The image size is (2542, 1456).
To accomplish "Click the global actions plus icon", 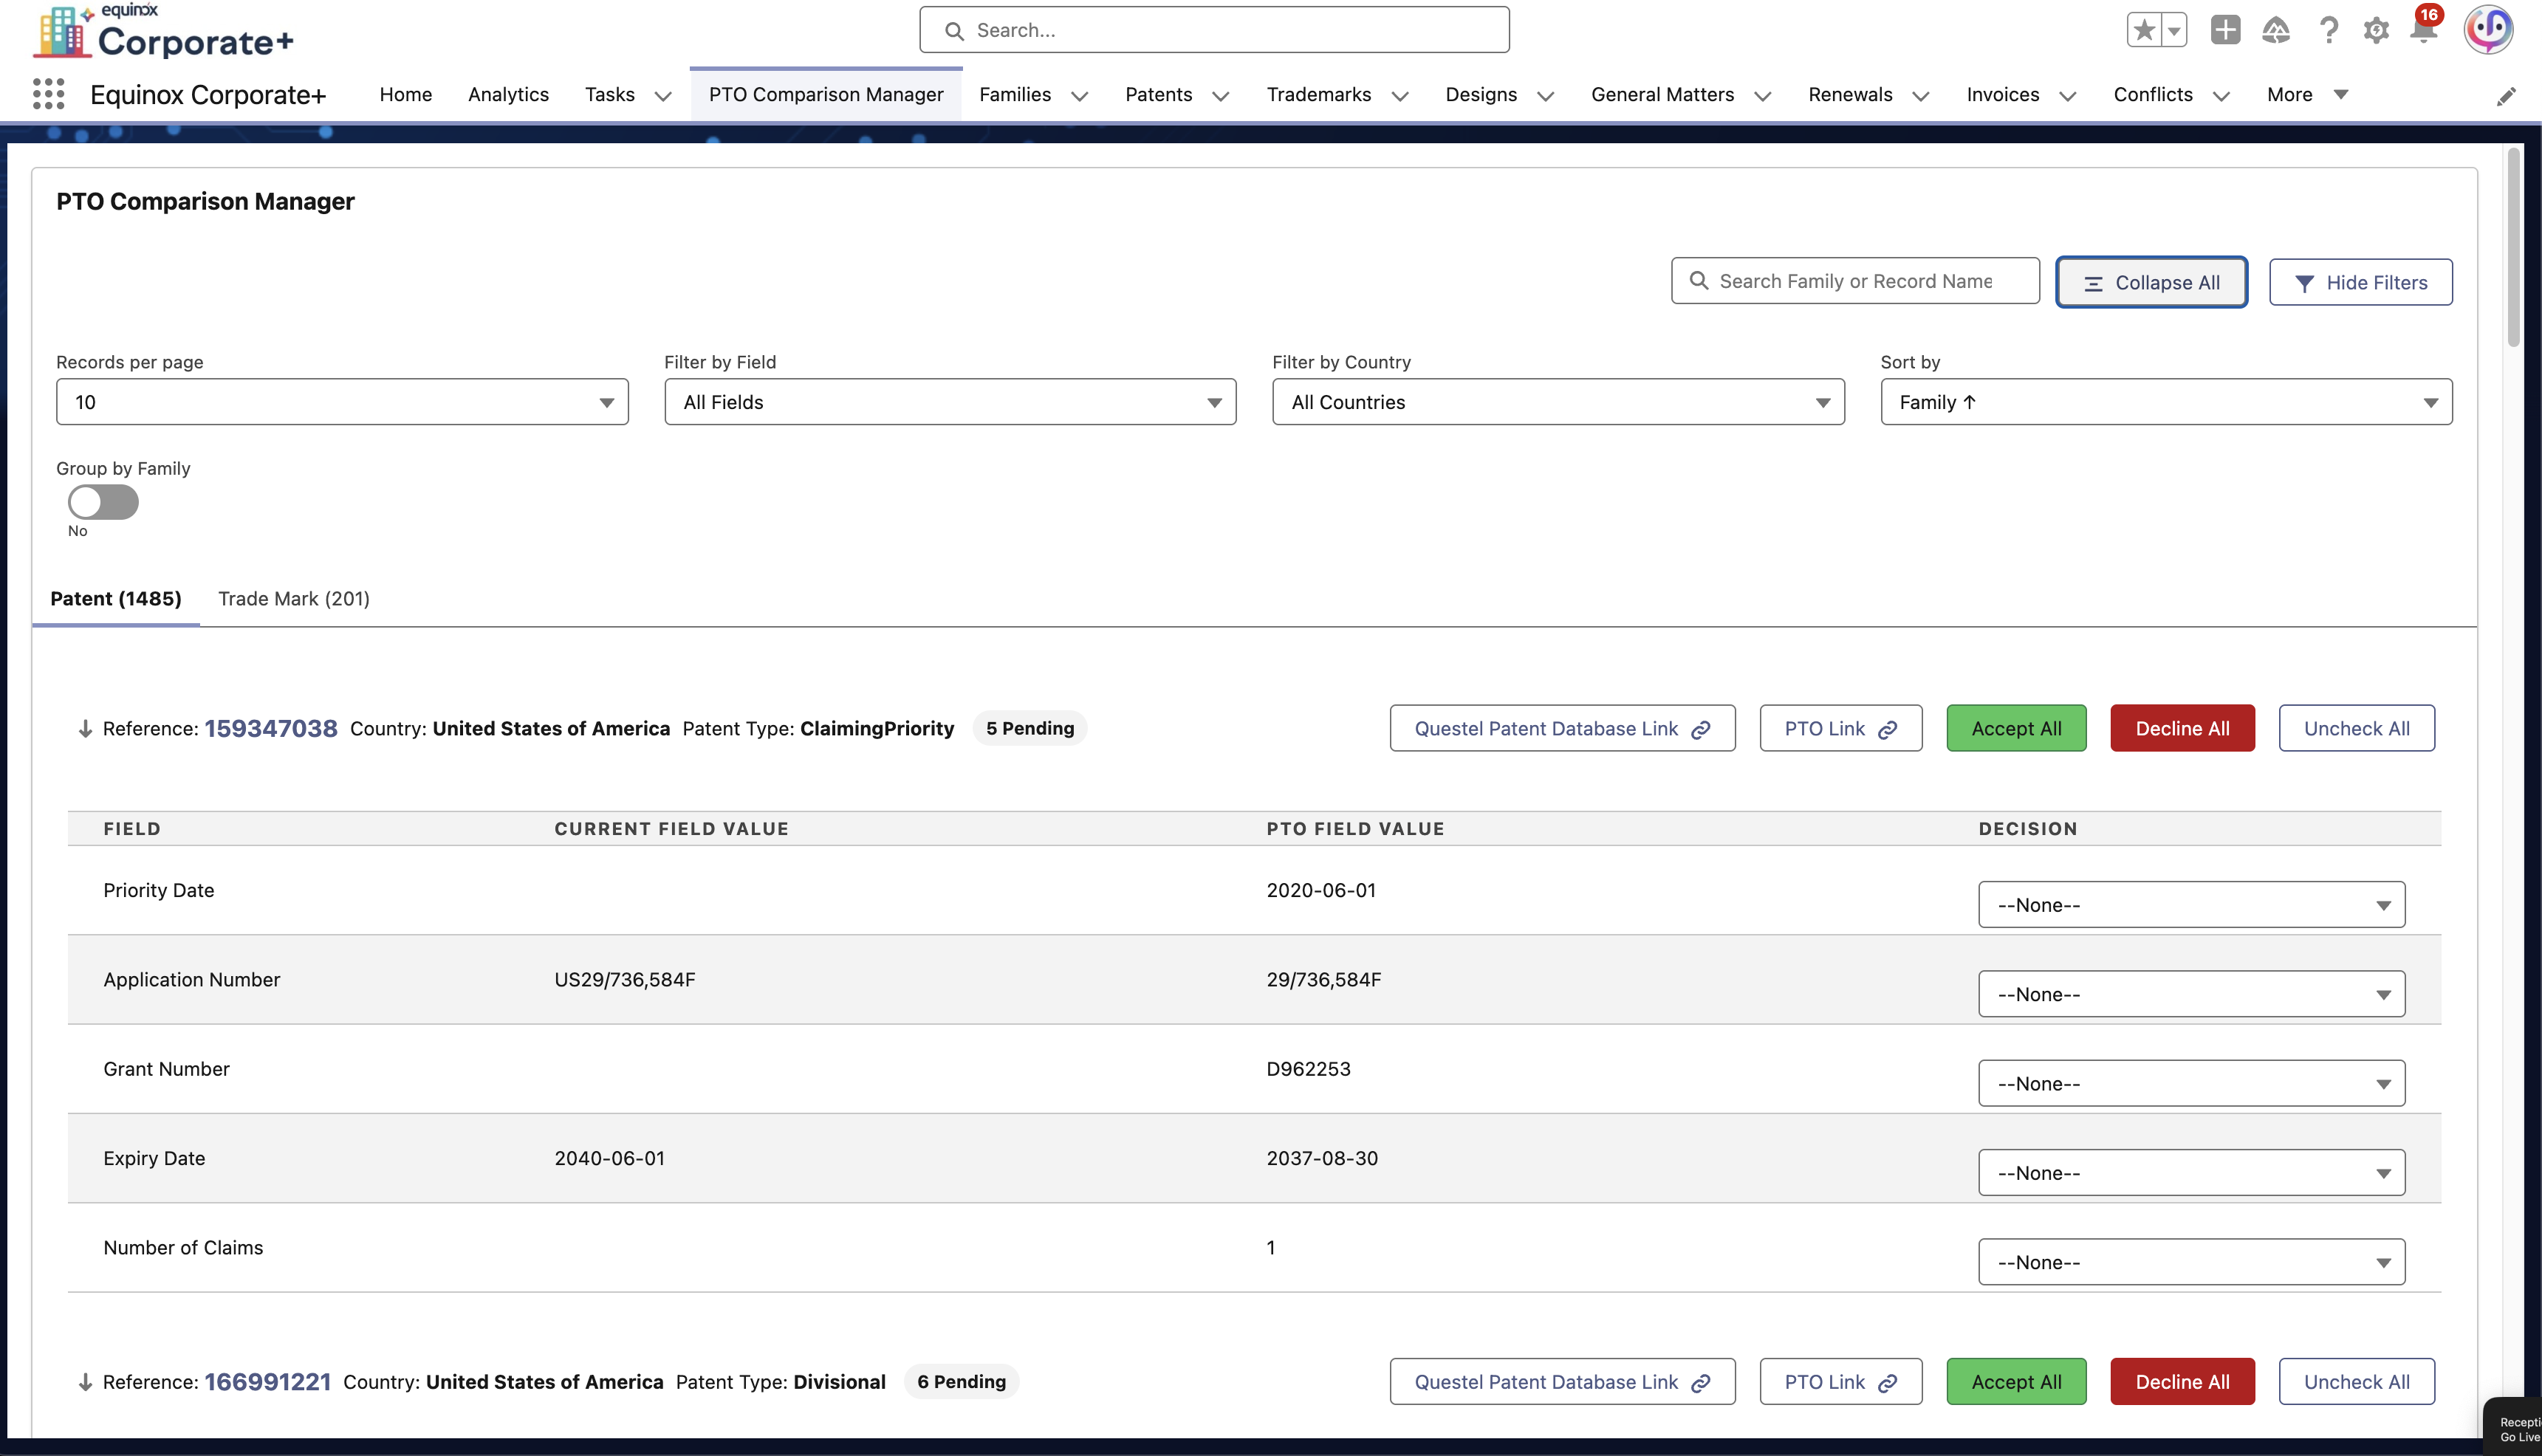I will pyautogui.click(x=2225, y=30).
